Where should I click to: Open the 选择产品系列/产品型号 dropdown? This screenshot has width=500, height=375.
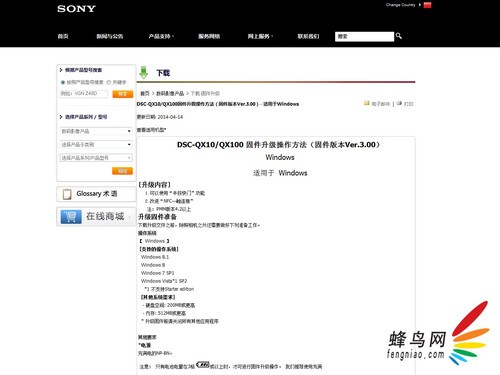click(96, 158)
